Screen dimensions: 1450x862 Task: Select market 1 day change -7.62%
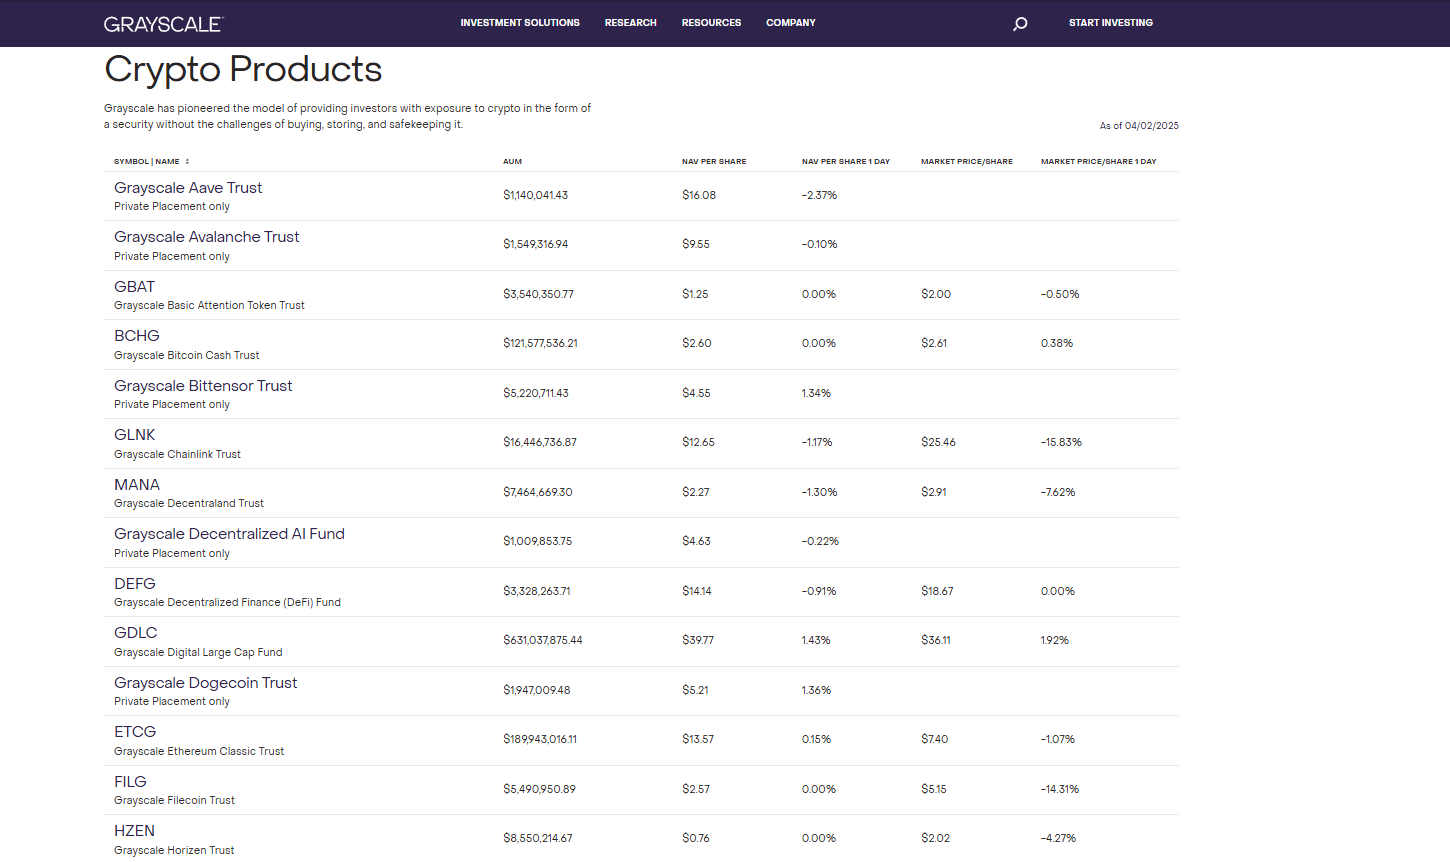pos(1058,492)
